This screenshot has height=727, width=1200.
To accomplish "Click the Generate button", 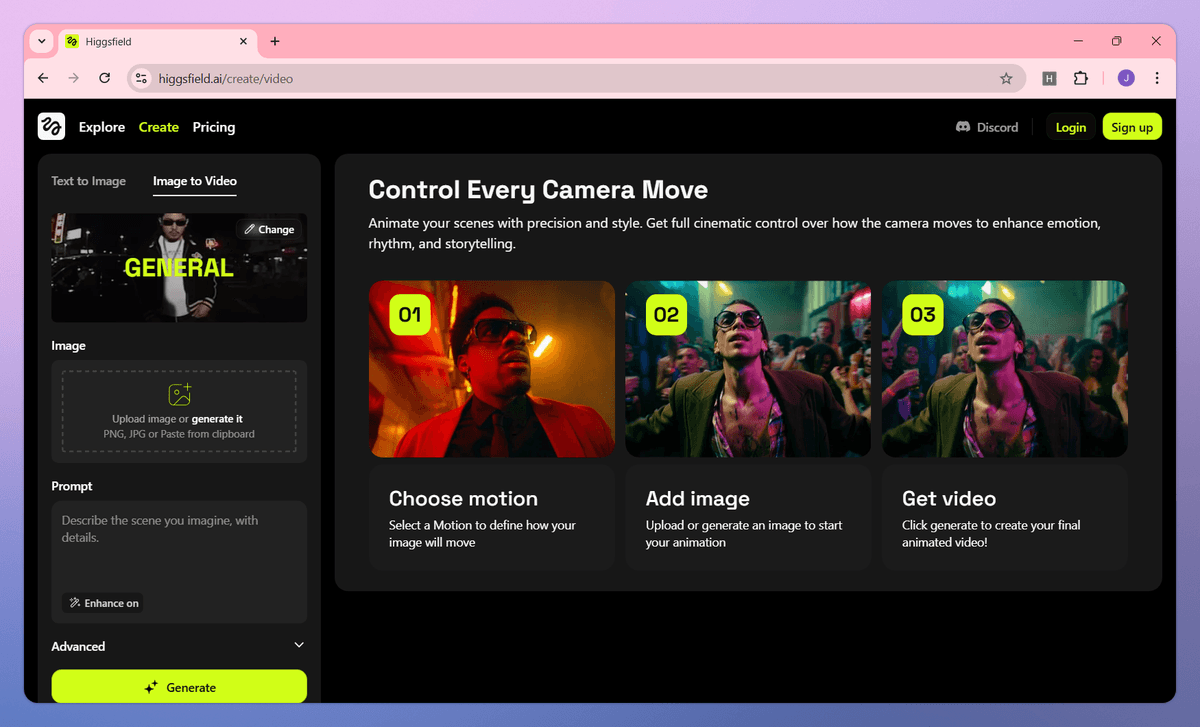I will [x=179, y=687].
